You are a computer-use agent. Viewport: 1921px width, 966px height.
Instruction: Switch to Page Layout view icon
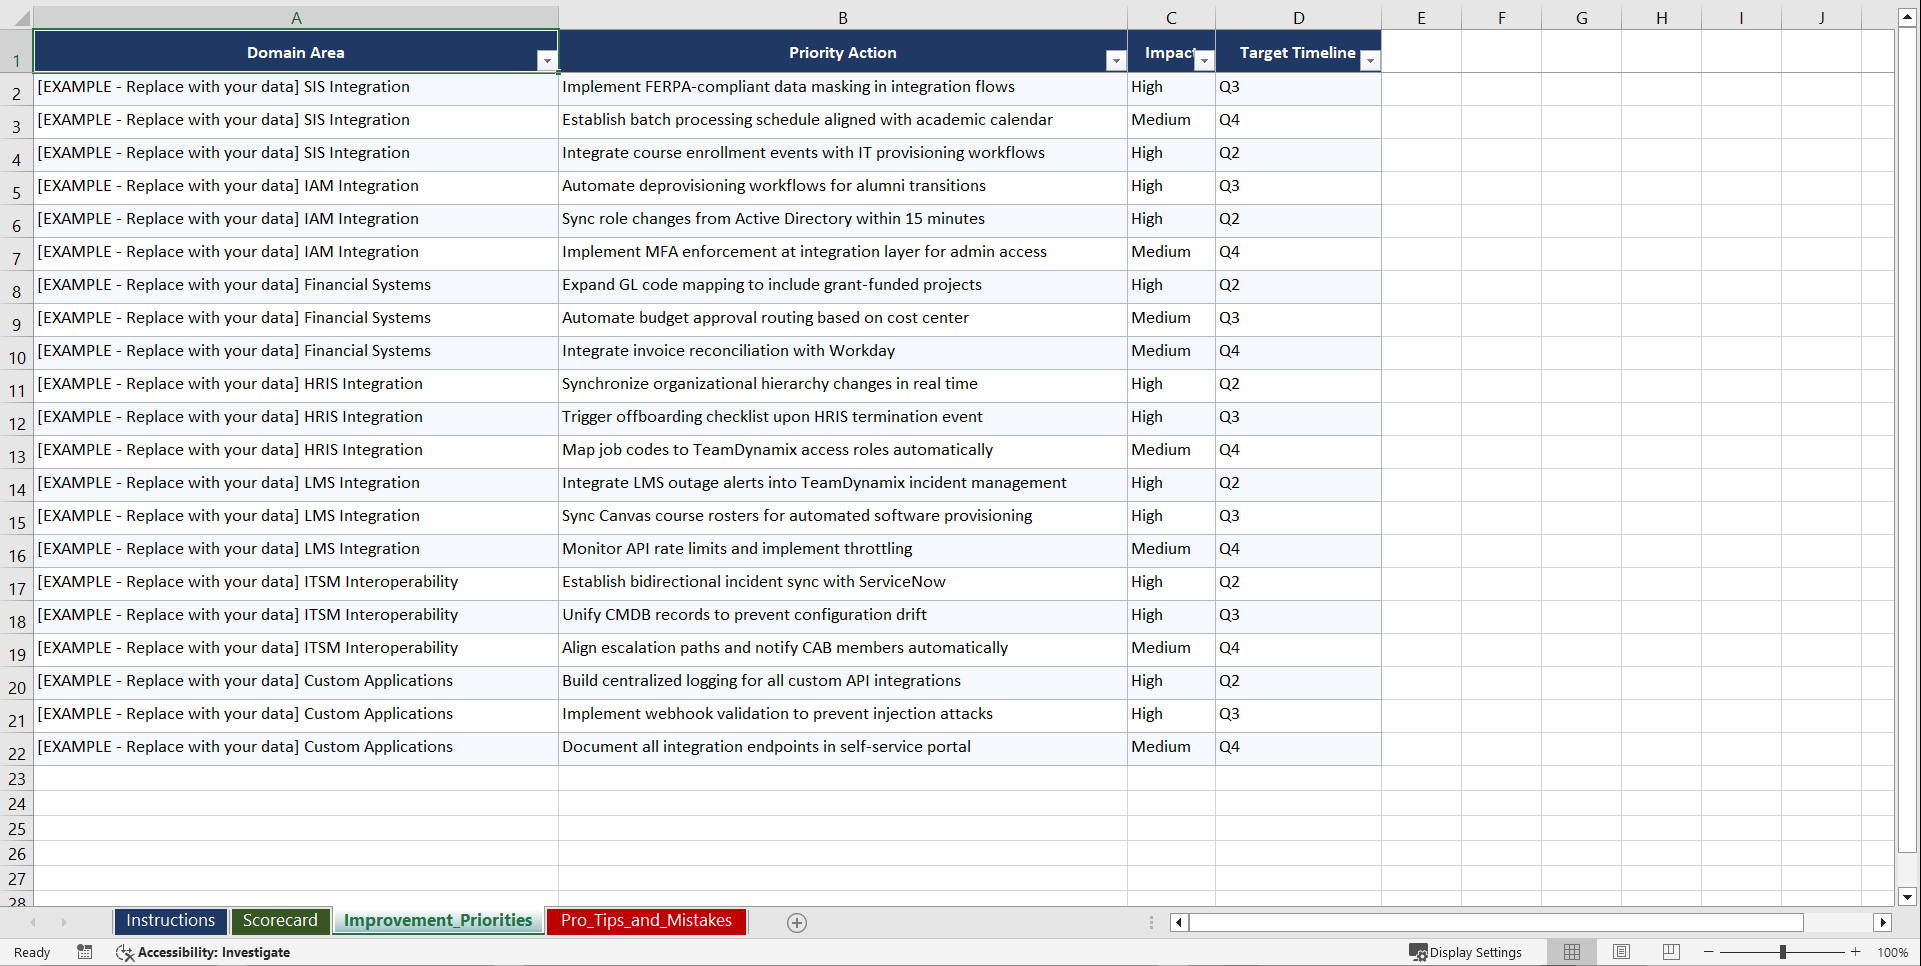(1621, 951)
